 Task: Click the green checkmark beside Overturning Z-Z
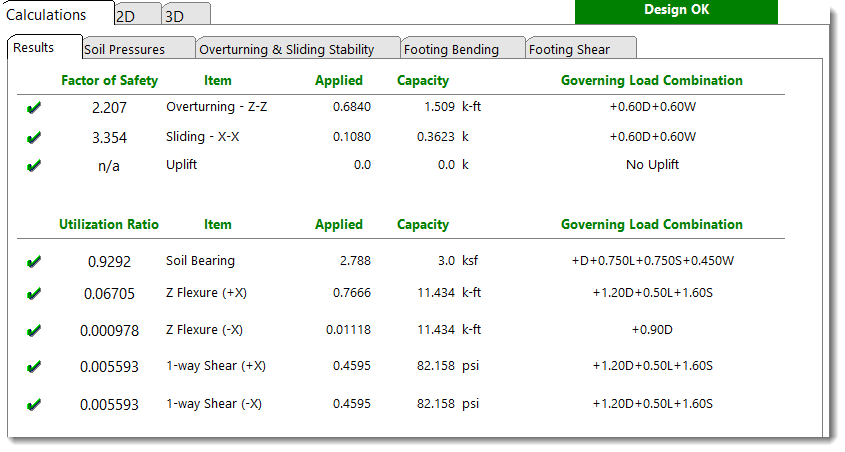click(x=34, y=108)
